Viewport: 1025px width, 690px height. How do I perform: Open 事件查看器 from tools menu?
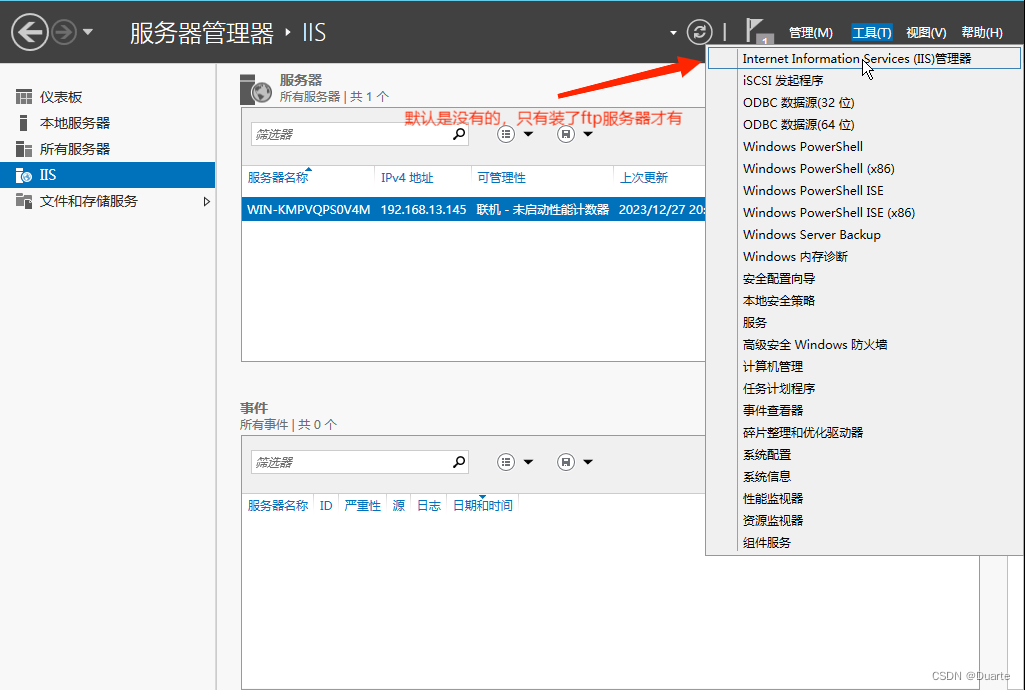pyautogui.click(x=864, y=410)
